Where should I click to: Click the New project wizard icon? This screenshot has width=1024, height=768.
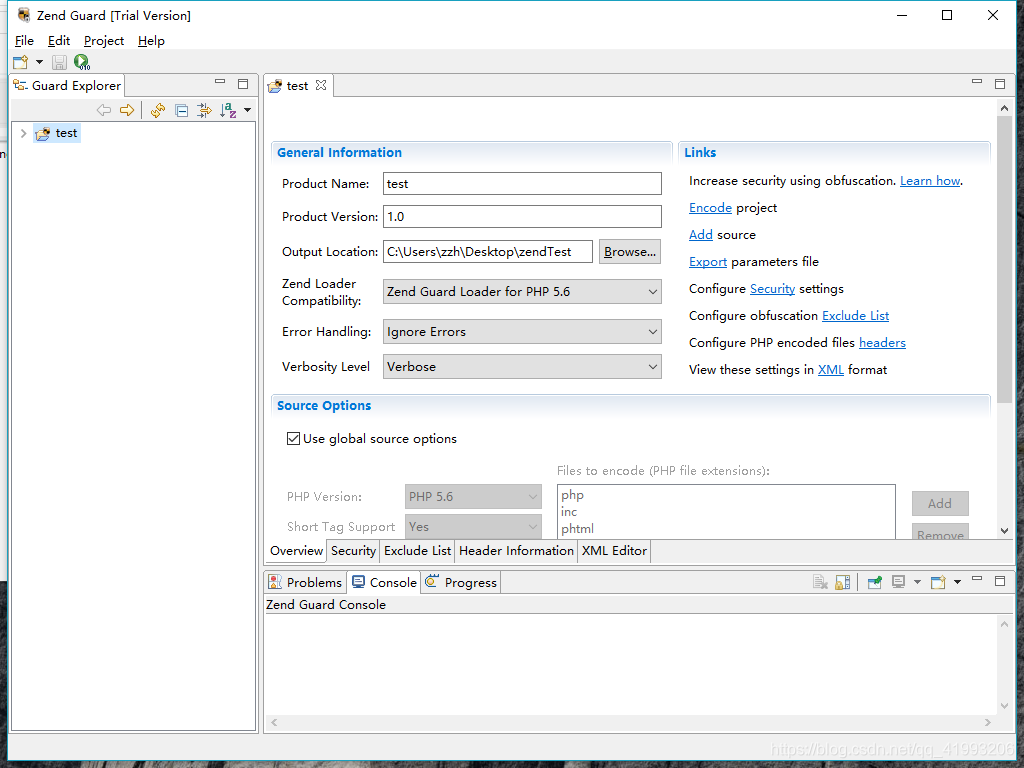20,62
